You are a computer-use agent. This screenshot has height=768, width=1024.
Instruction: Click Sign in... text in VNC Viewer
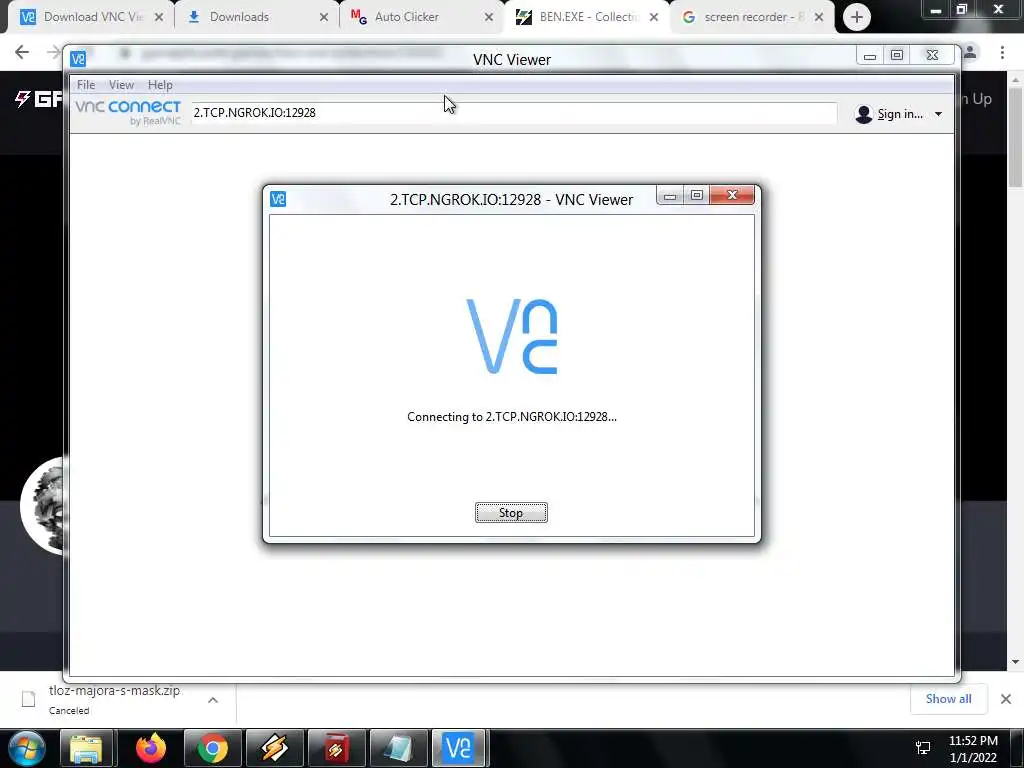900,114
